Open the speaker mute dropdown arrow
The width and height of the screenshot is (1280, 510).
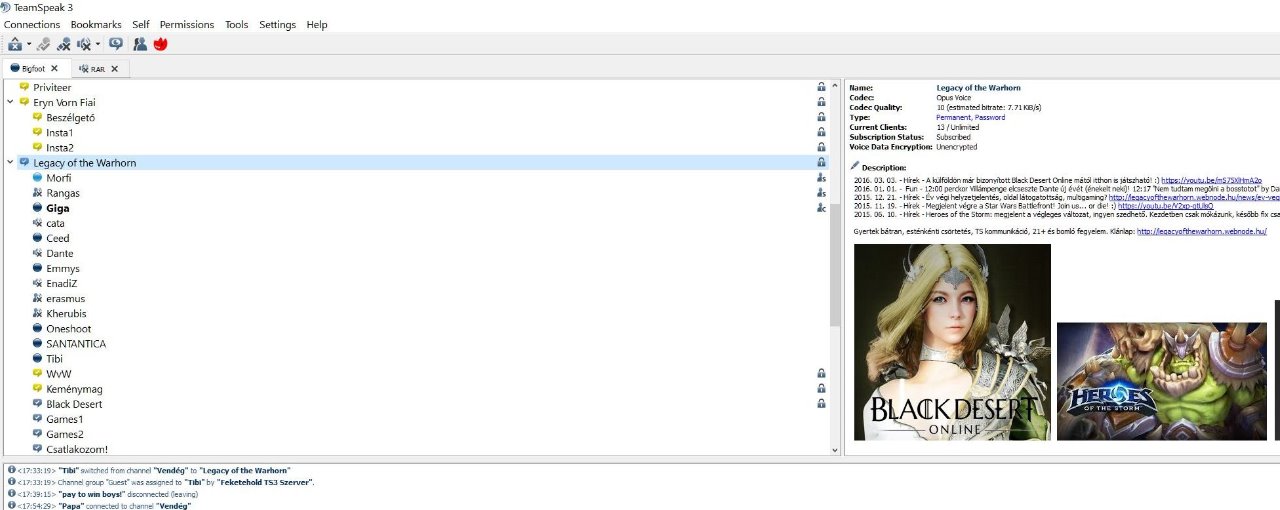tap(98, 45)
